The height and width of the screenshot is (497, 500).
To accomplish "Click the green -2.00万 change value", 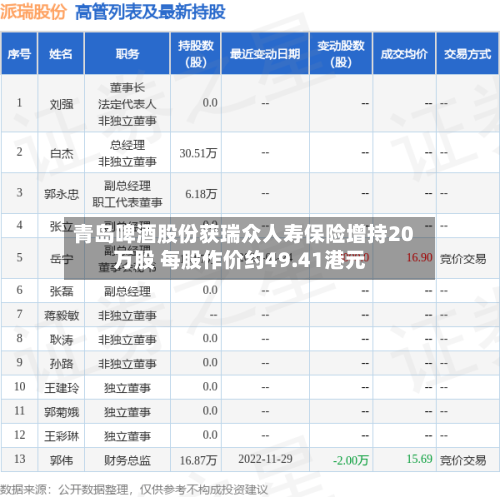I will pyautogui.click(x=351, y=460).
